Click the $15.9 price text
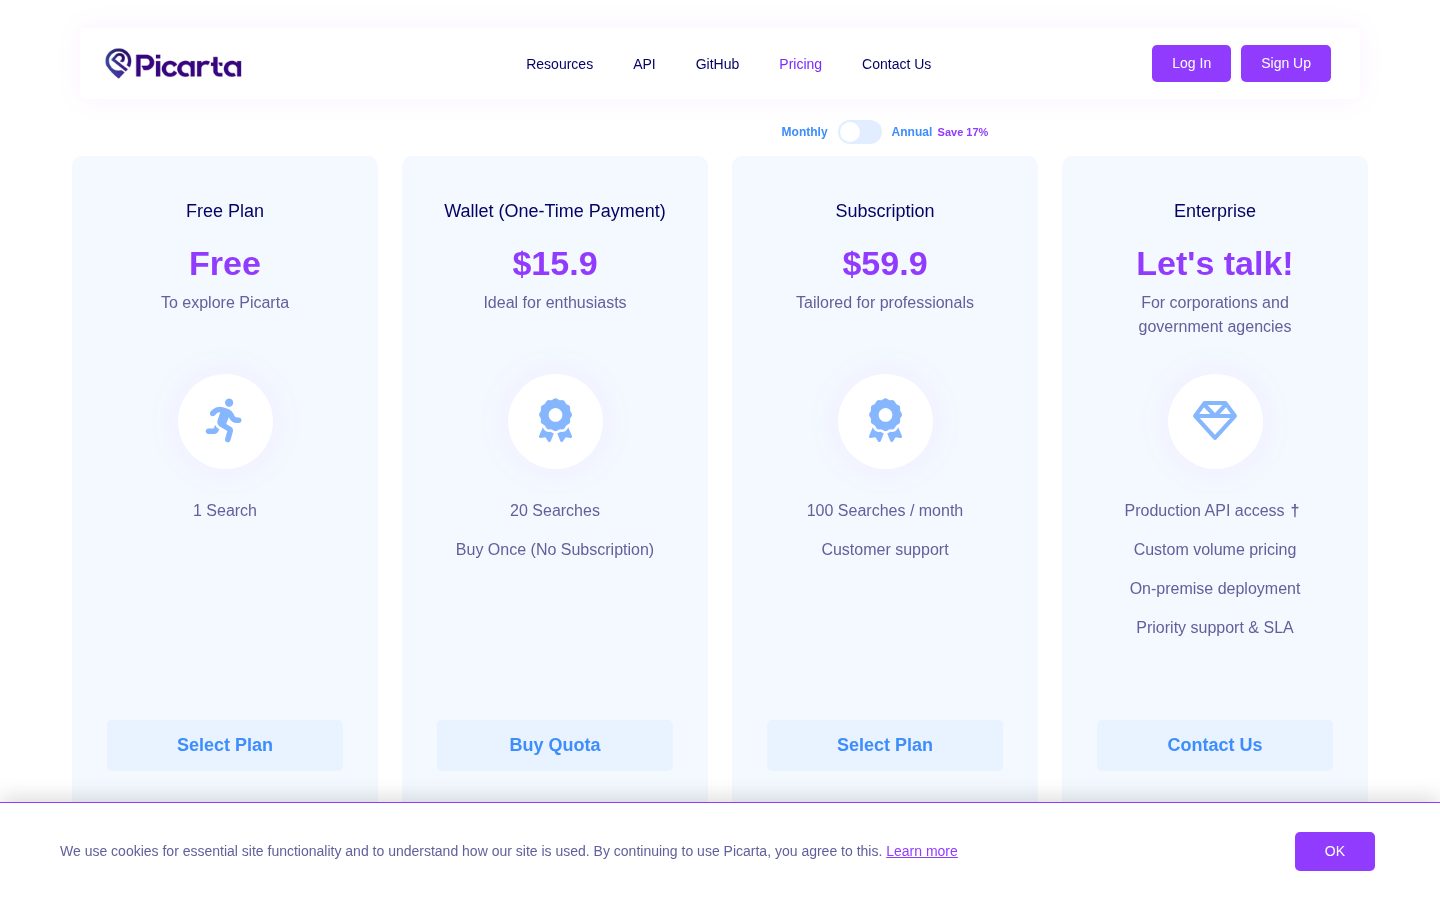1440x900 pixels. coord(555,264)
